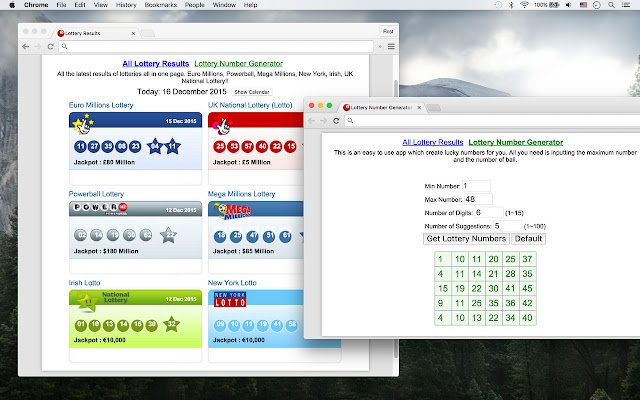Click the volume icon in the menu bar
The image size is (640, 400).
[x=569, y=5]
